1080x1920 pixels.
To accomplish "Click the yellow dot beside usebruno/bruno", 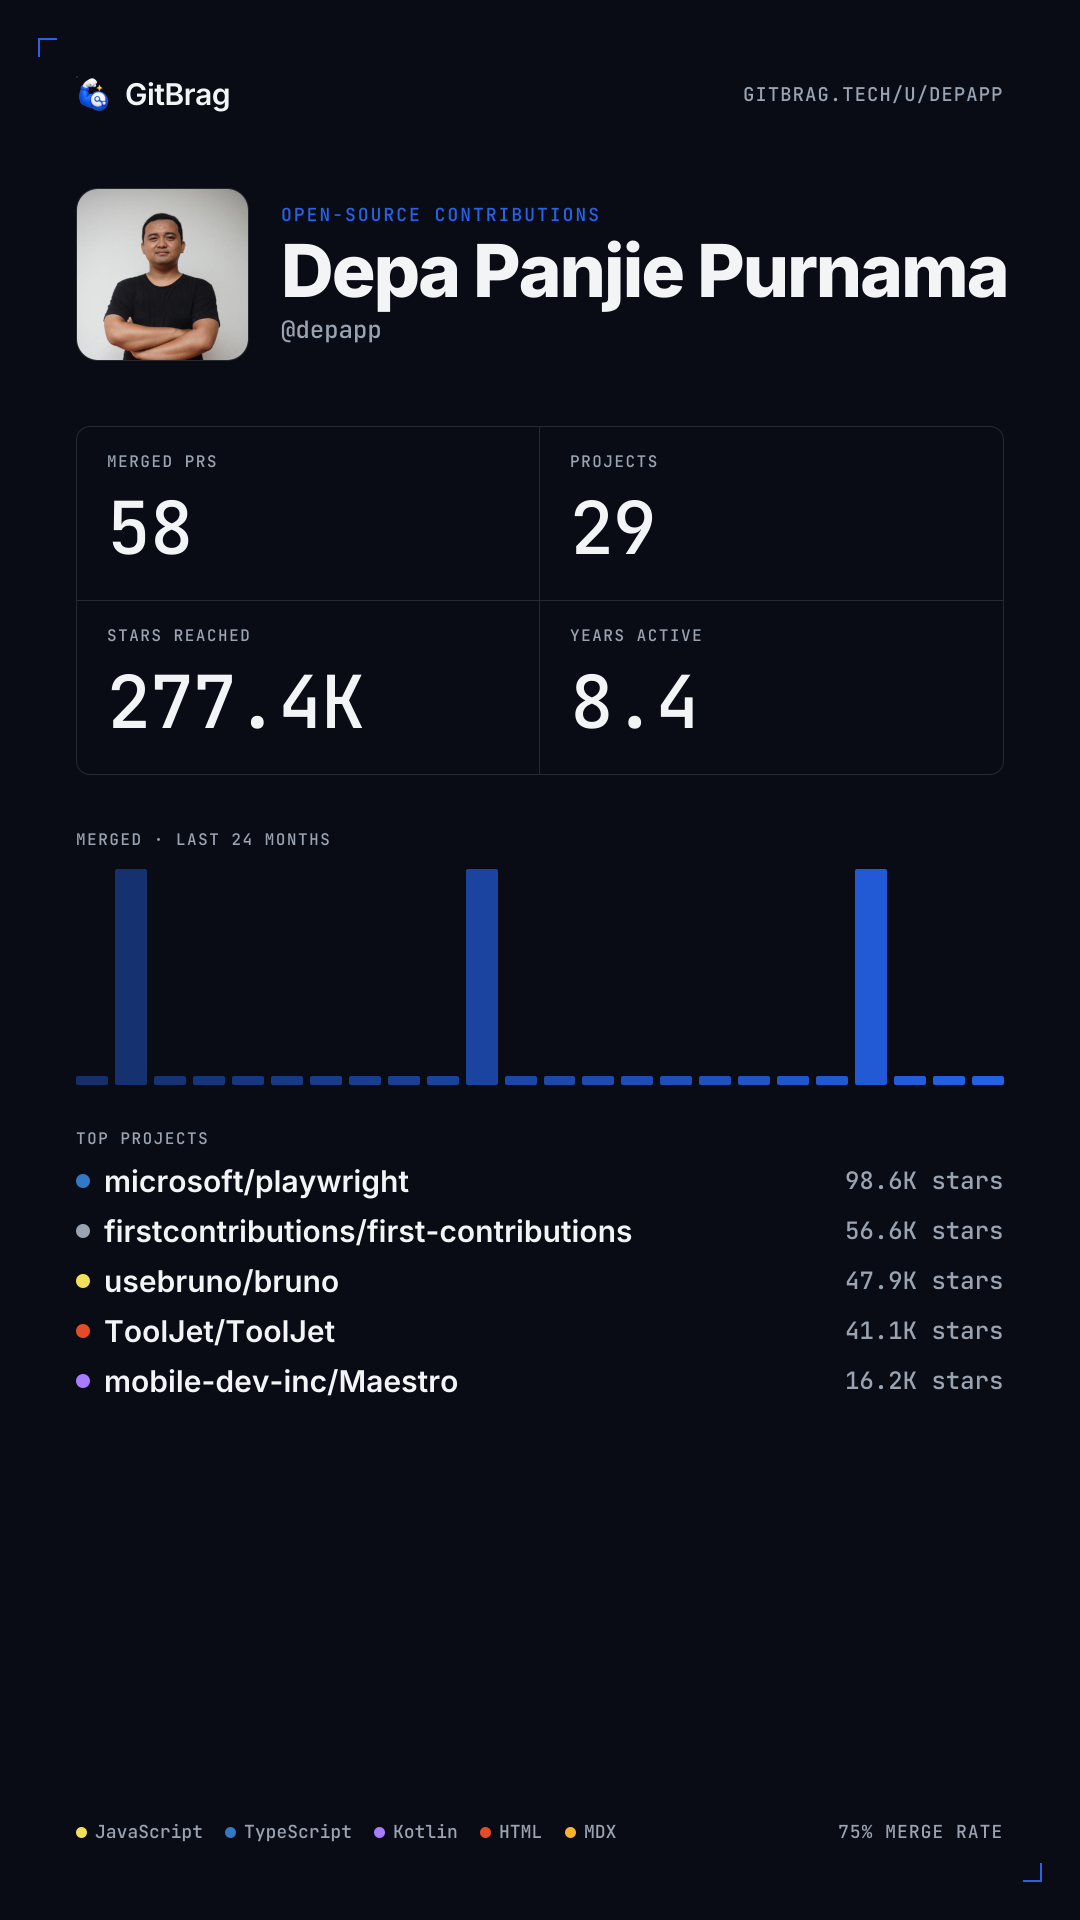I will pos(83,1281).
